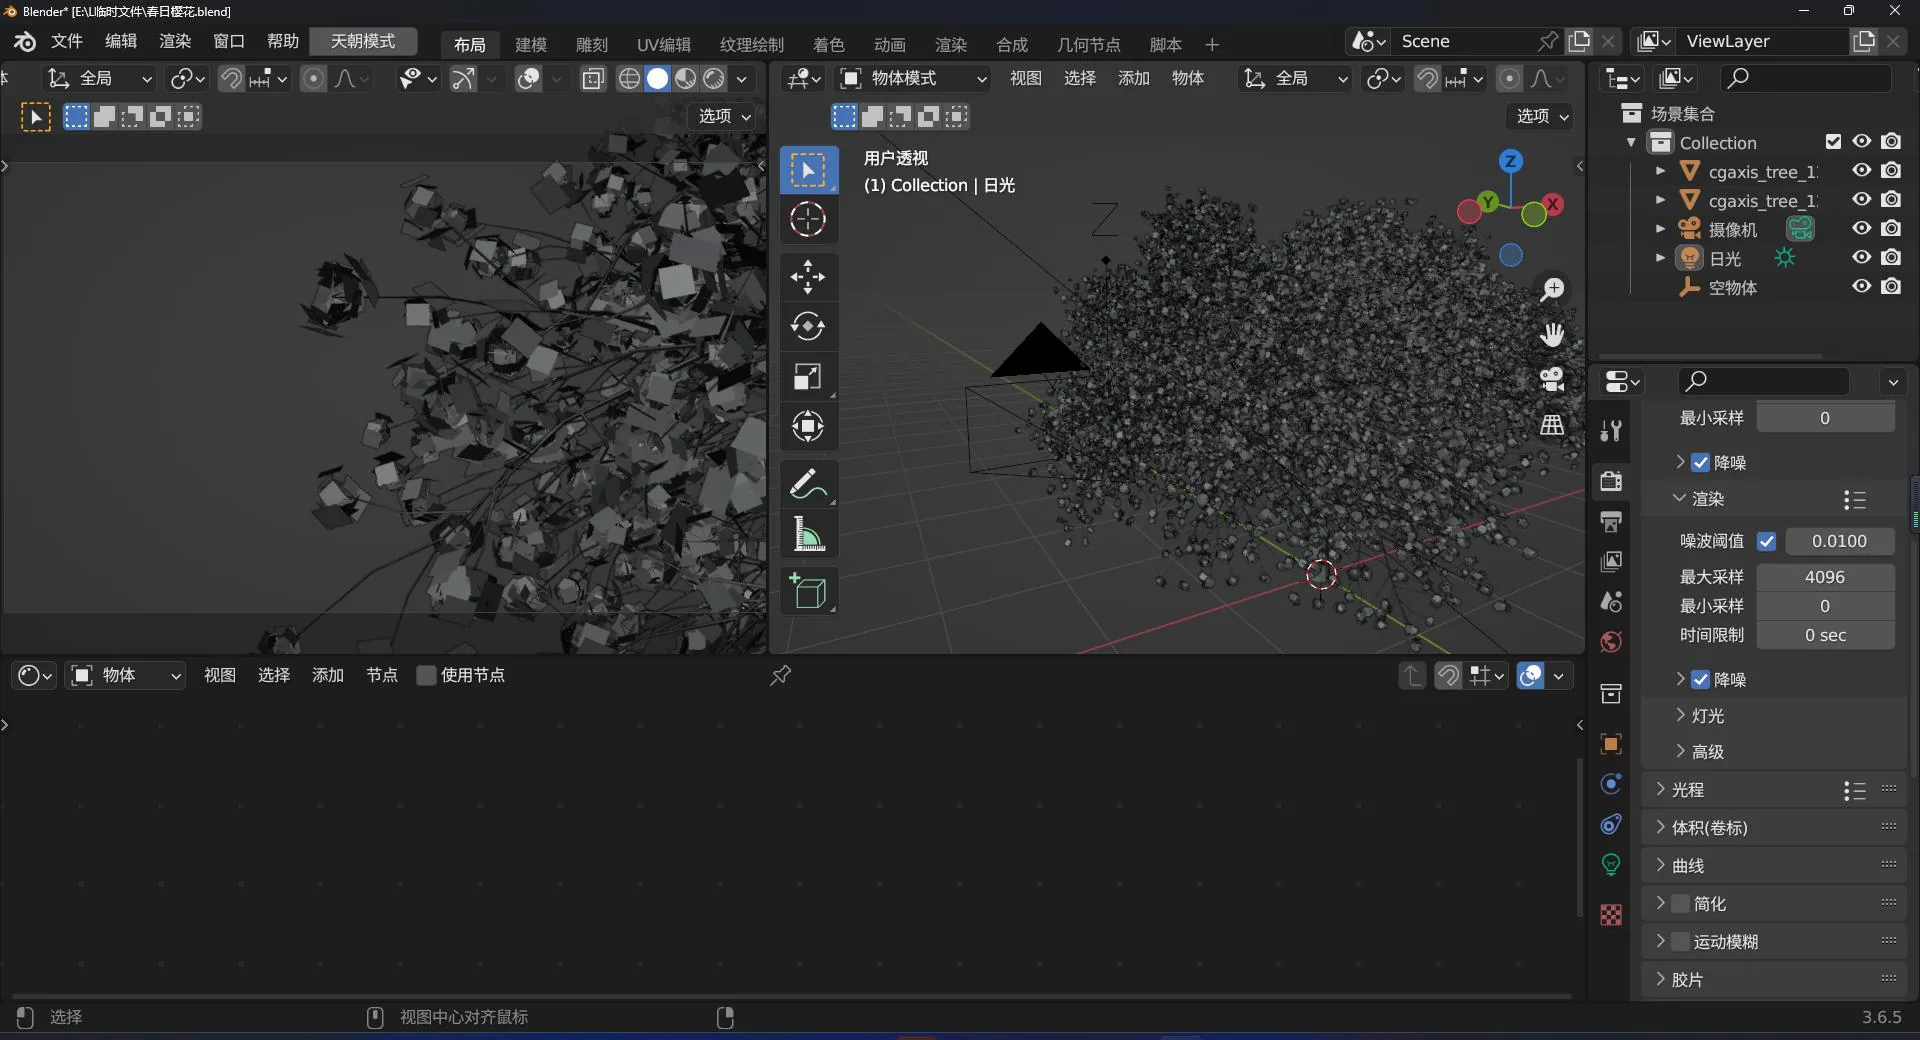Click the hand pan view icon
The height and width of the screenshot is (1040, 1920).
(x=1552, y=335)
